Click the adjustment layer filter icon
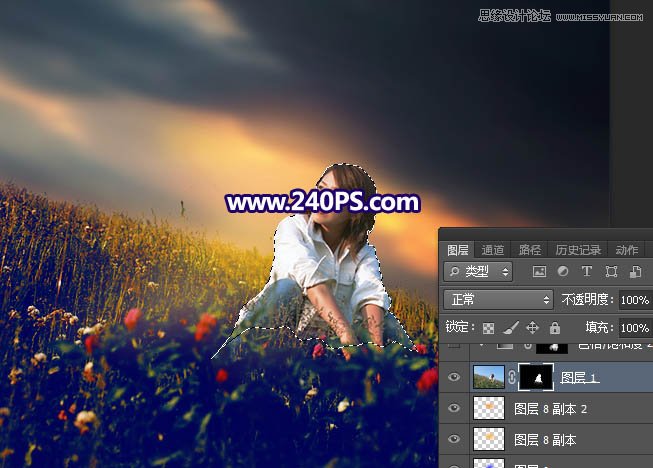Screen dimensions: 653x468 coord(562,271)
